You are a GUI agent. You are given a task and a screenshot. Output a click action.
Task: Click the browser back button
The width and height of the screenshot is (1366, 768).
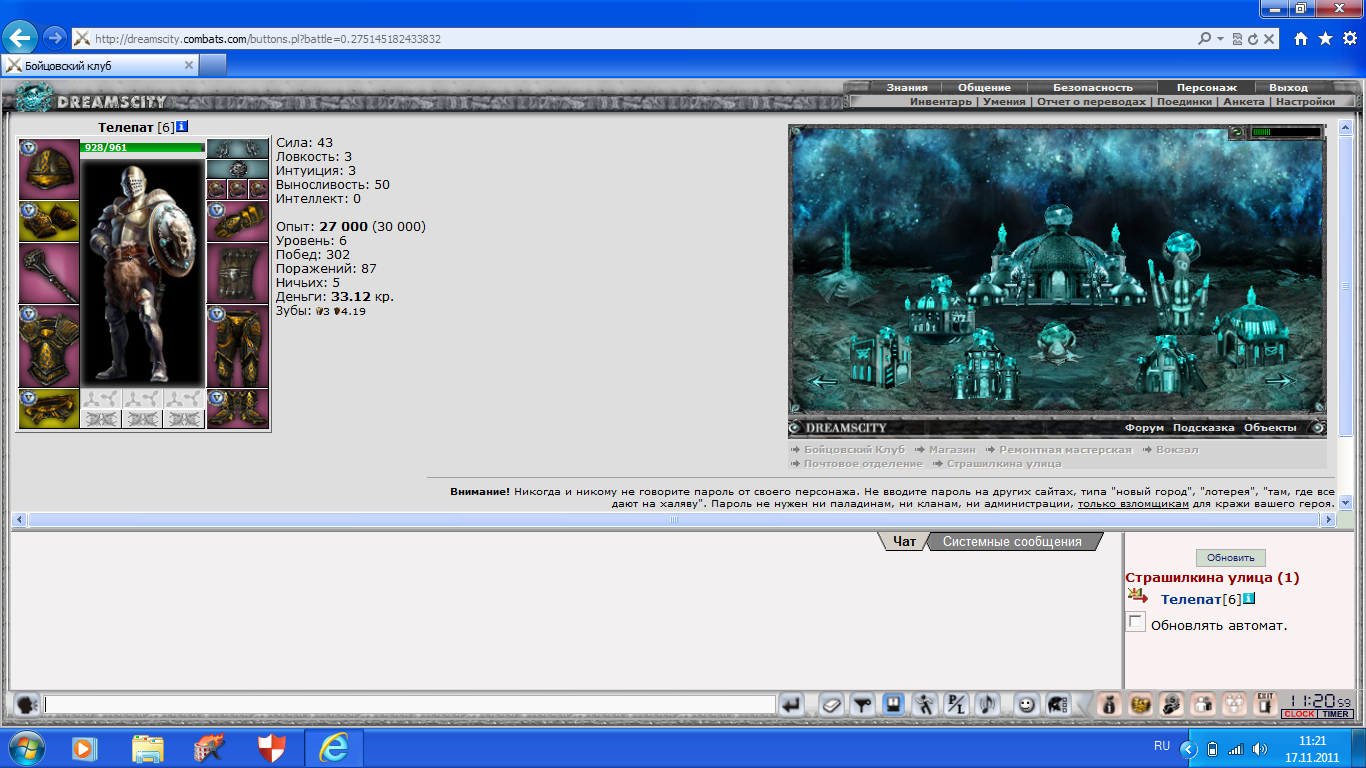click(x=20, y=38)
